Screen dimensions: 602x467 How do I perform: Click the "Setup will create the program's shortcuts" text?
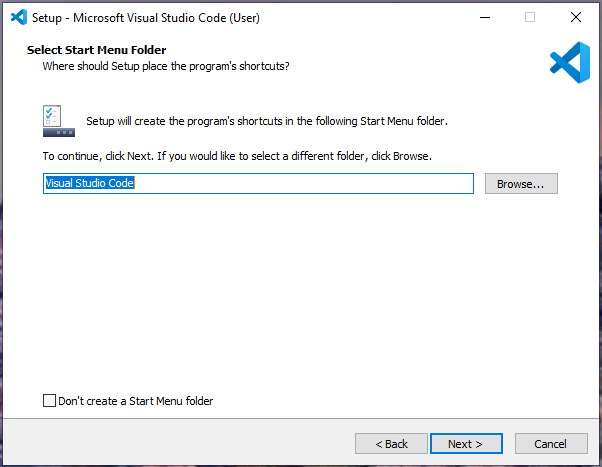pos(266,121)
